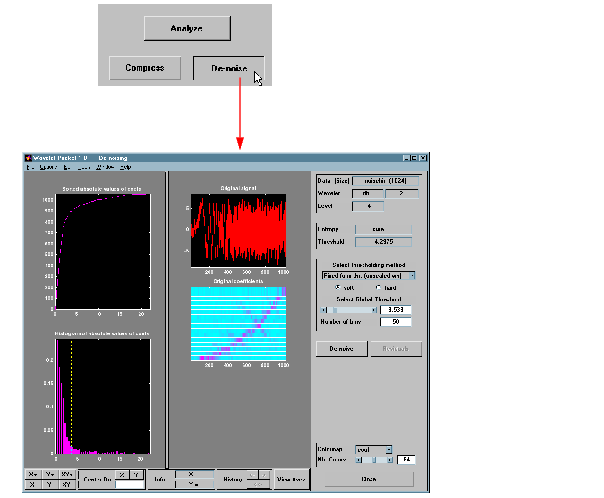Click the X+ zoom button
The image size is (604, 498).
point(32,473)
